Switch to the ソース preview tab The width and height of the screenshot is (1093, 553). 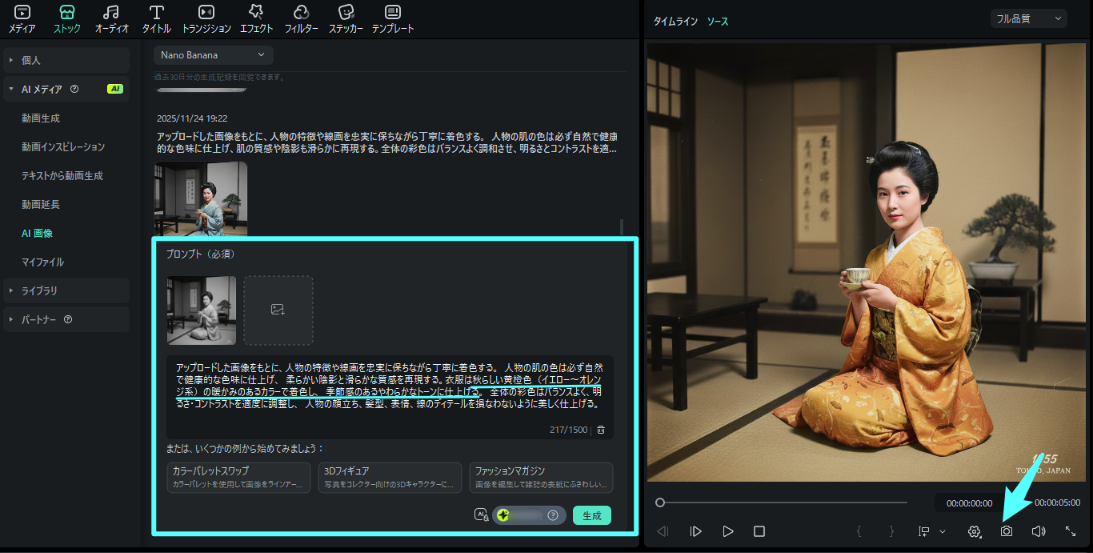(717, 22)
